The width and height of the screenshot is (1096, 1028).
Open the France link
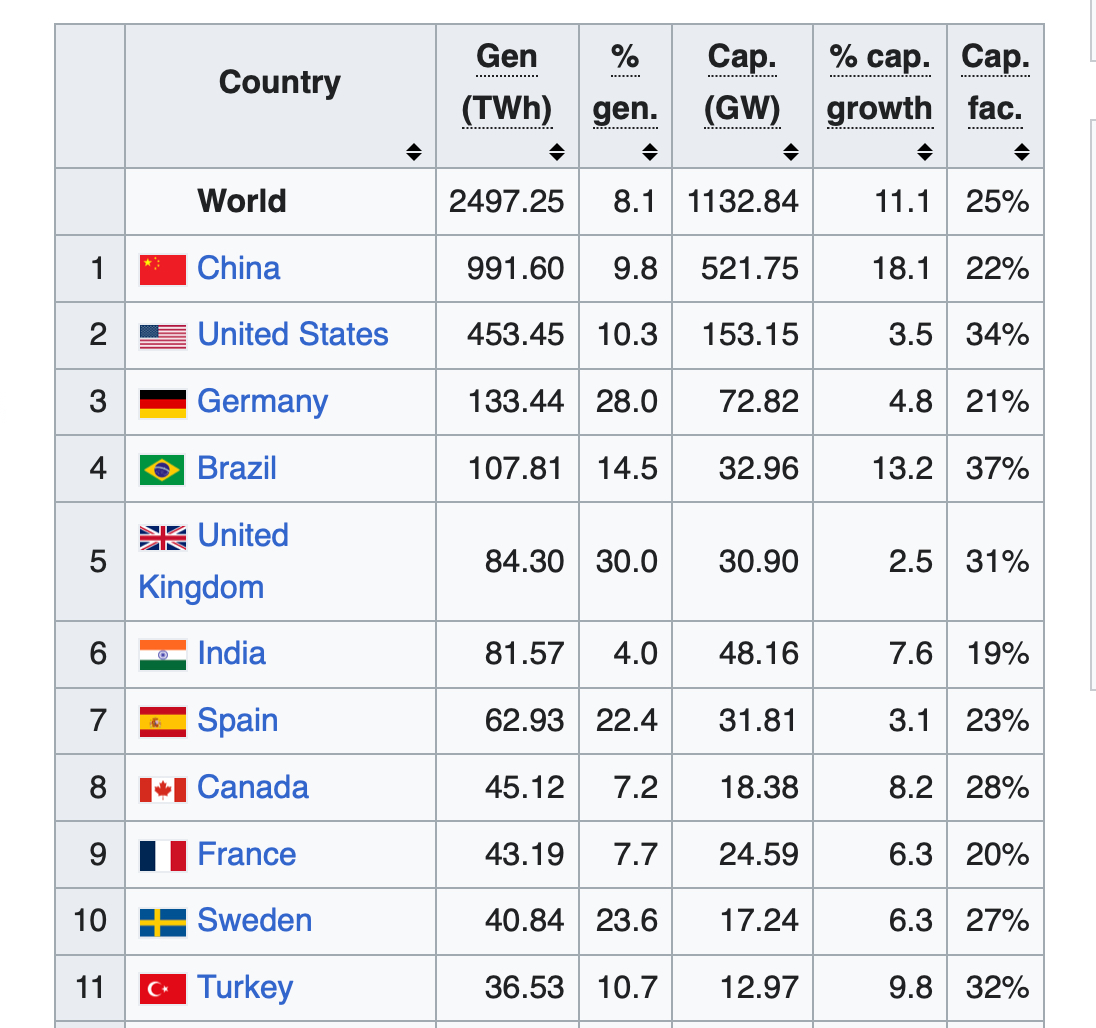pyautogui.click(x=246, y=855)
